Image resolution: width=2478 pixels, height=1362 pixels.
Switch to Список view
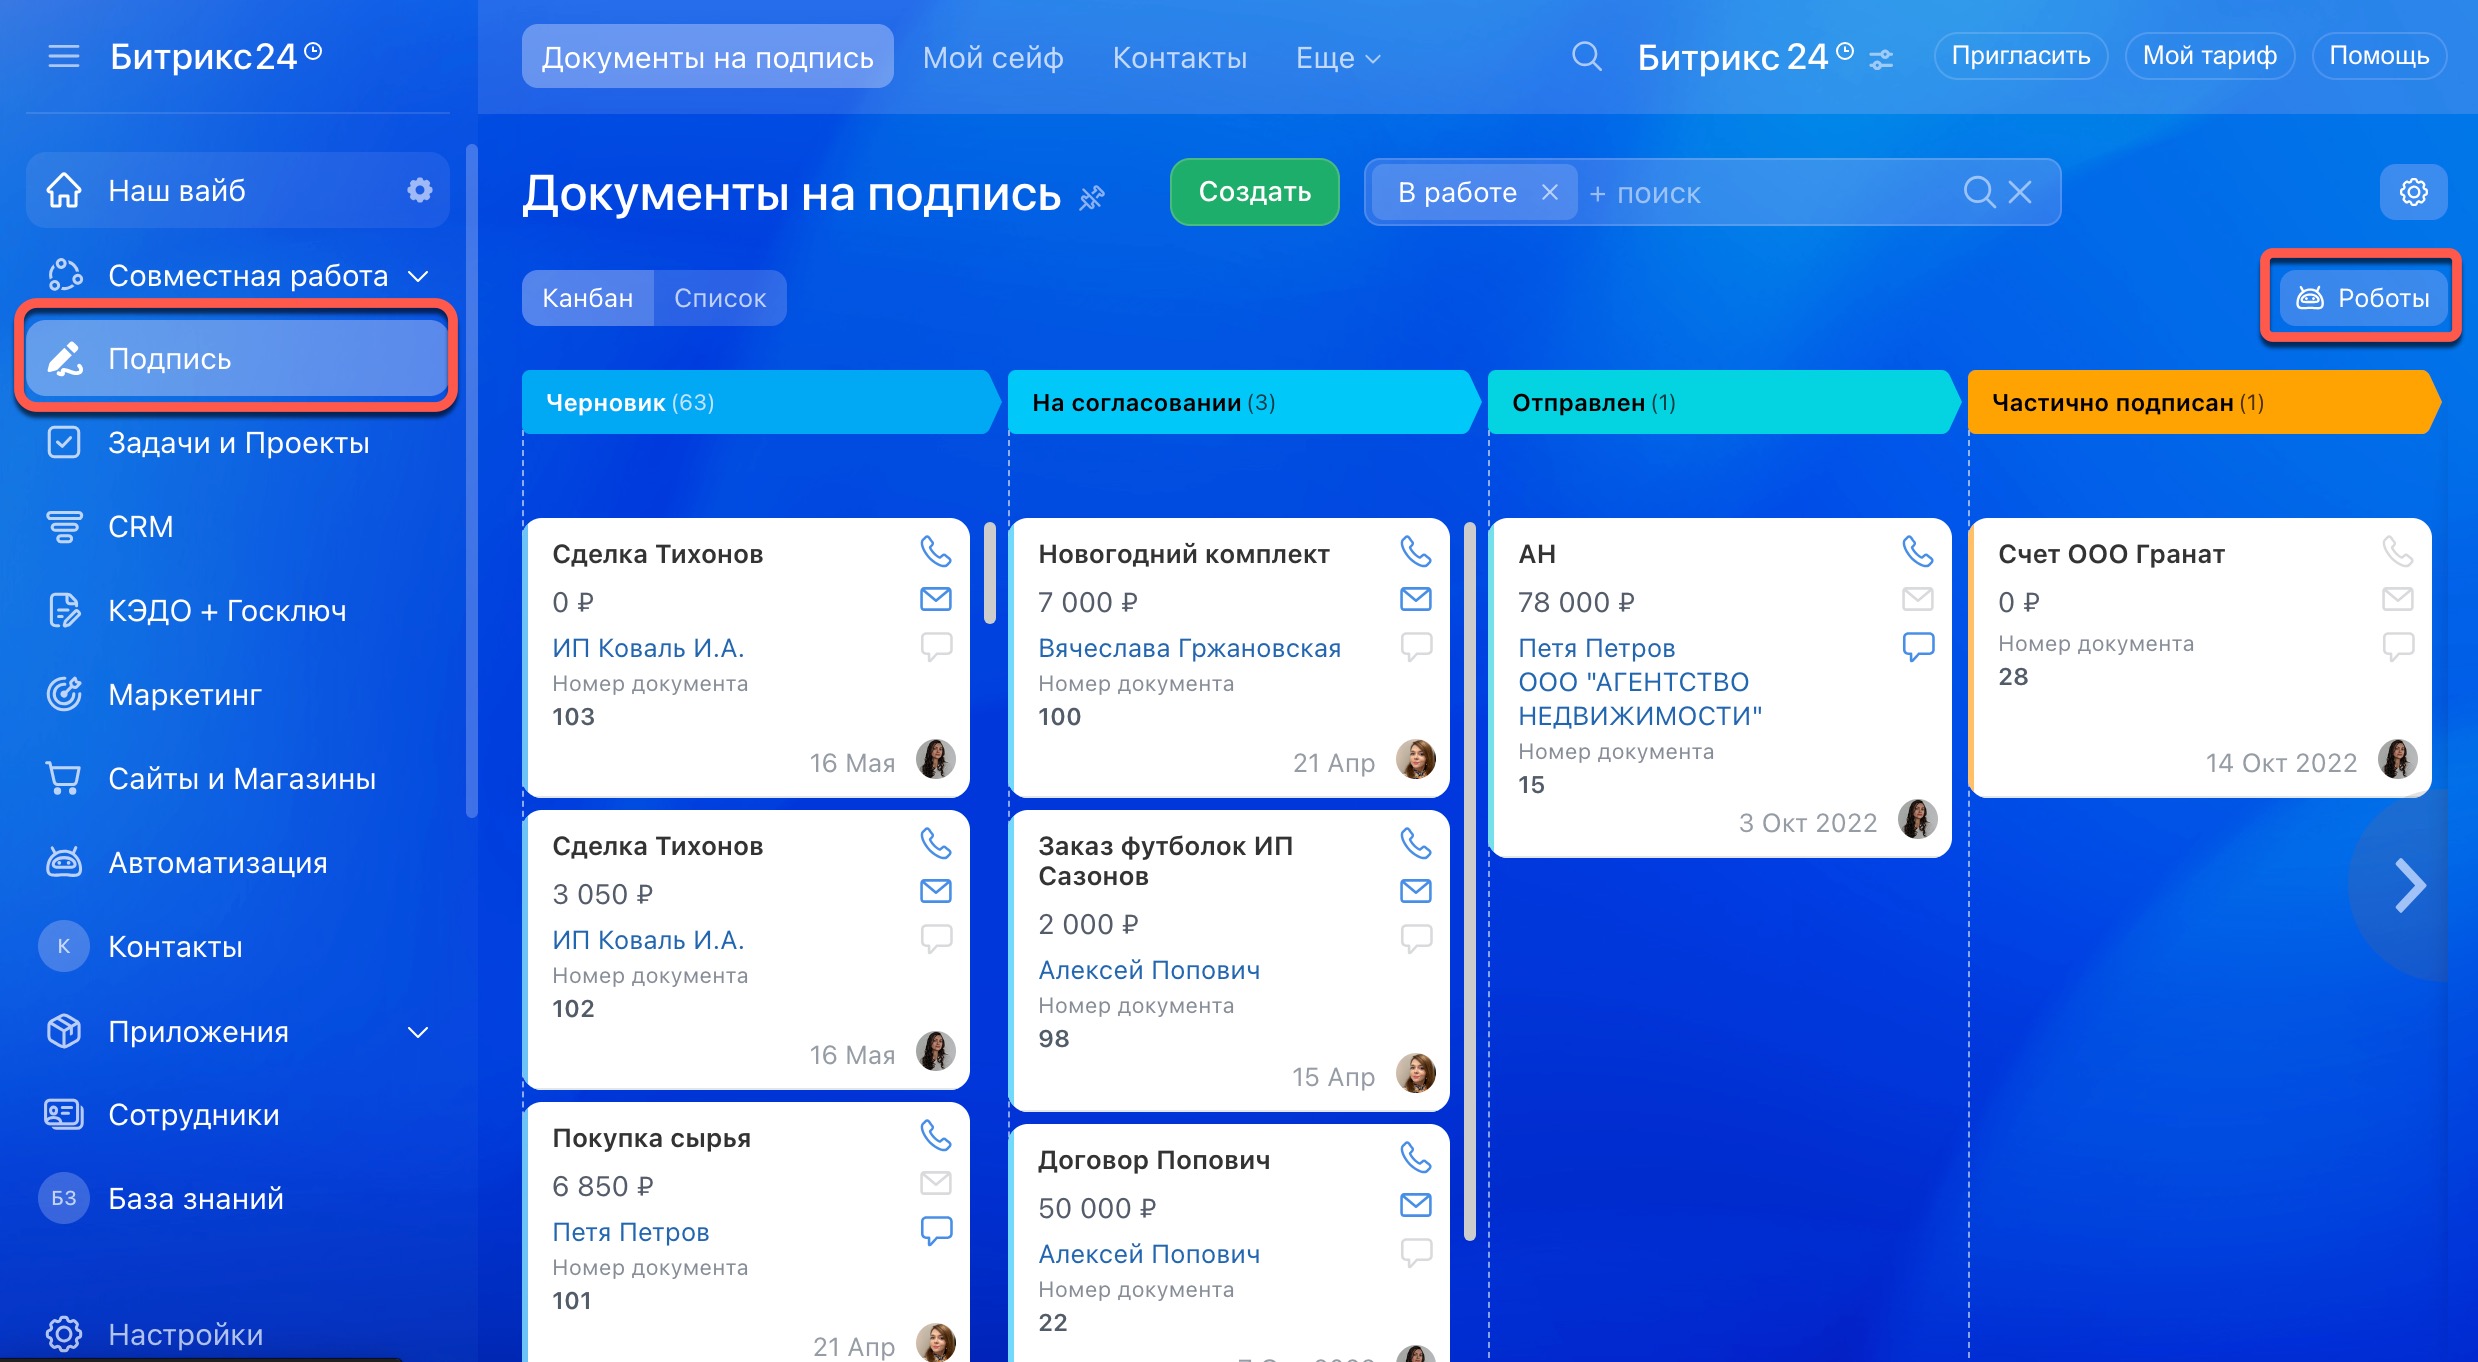720,298
